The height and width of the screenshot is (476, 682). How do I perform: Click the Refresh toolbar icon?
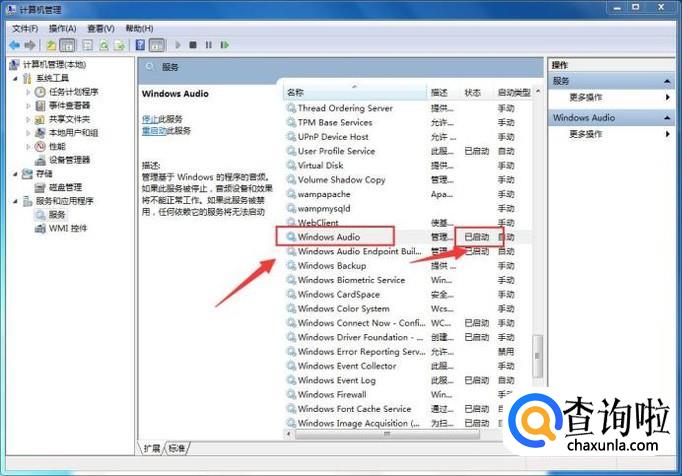104,45
